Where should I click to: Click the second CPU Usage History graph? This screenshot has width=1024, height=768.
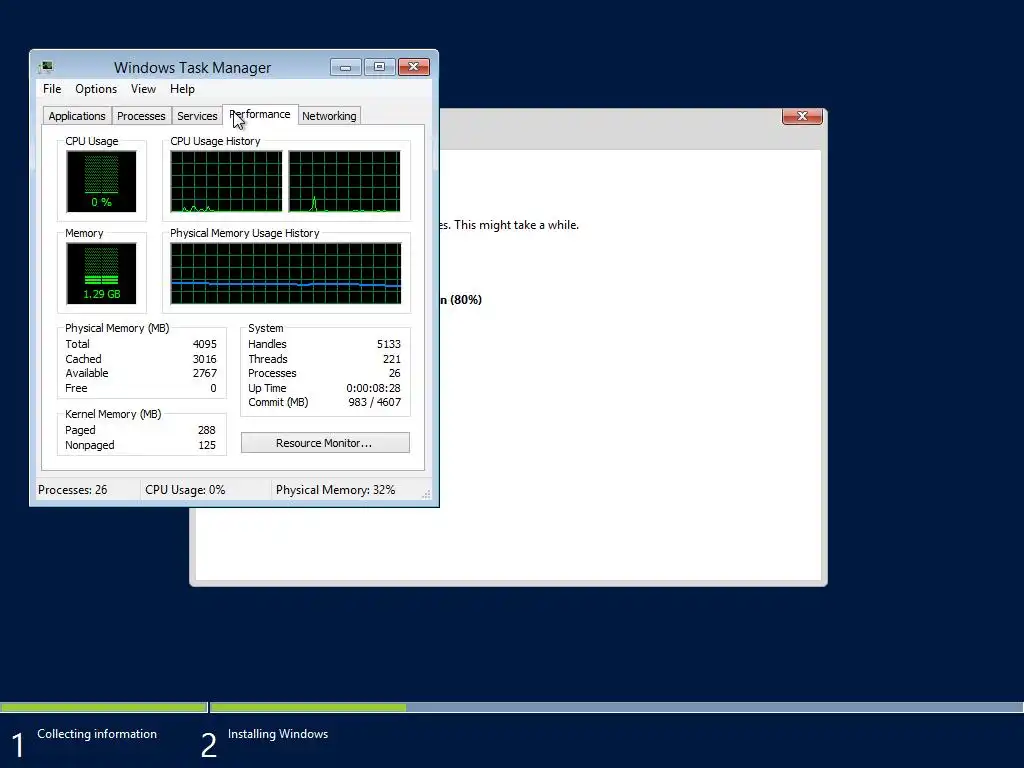click(x=344, y=182)
